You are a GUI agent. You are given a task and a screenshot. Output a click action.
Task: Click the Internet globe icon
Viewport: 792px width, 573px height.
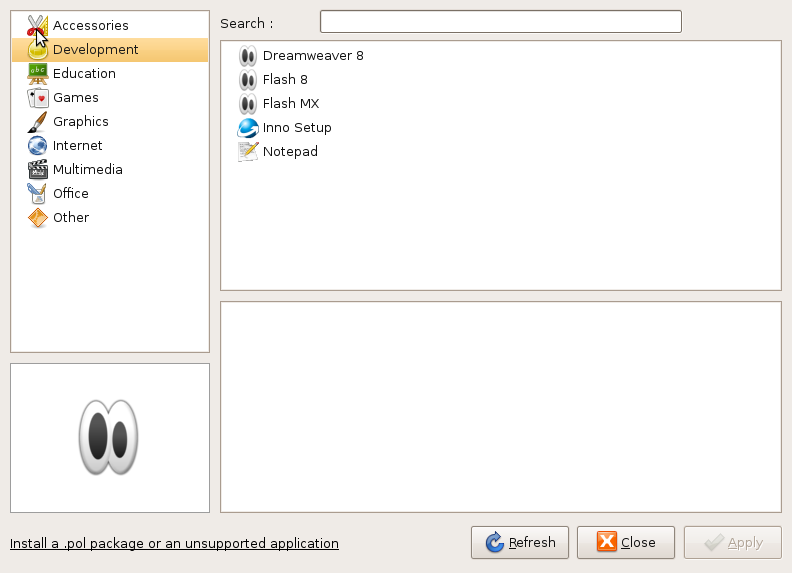pos(37,146)
